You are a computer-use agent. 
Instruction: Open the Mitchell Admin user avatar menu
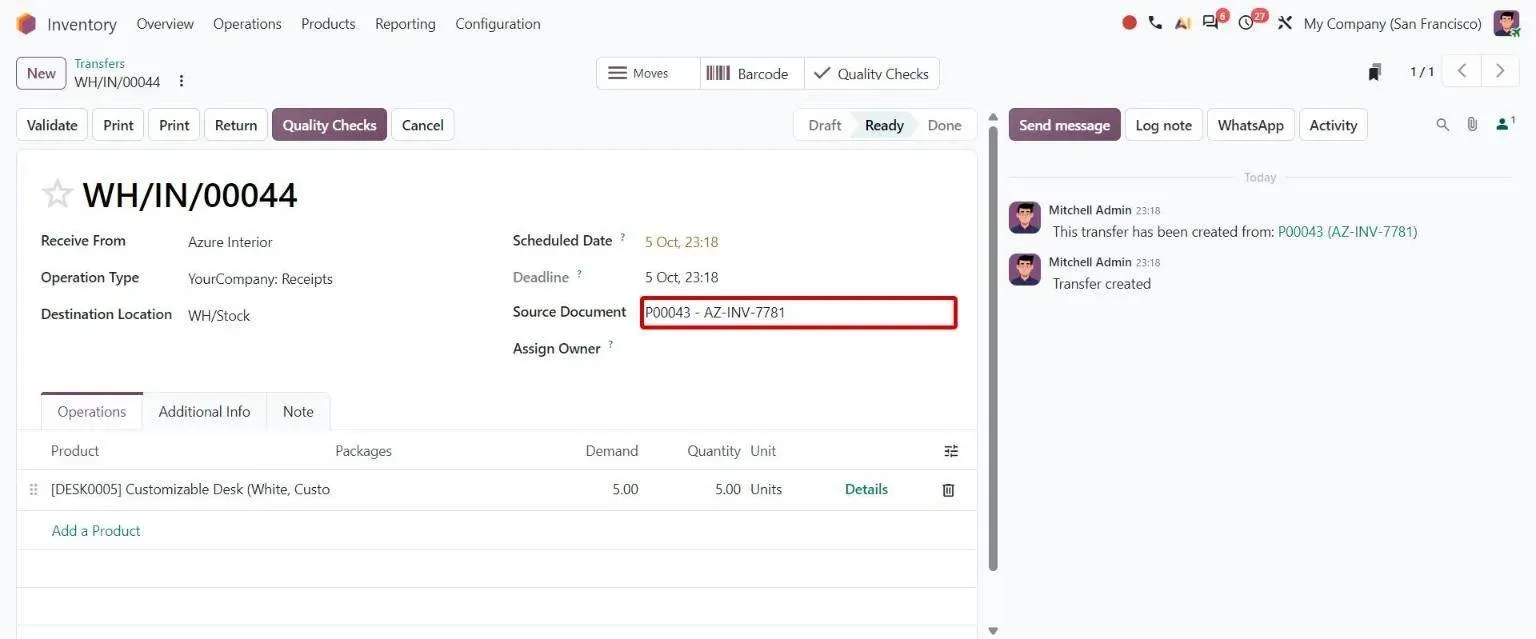click(x=1506, y=23)
